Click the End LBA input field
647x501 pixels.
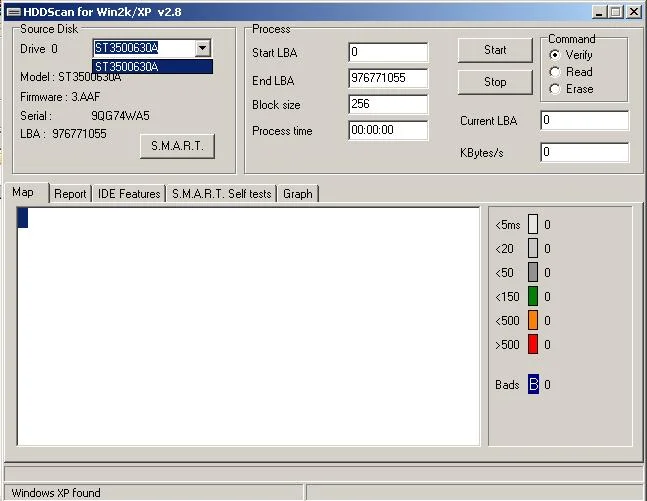388,78
